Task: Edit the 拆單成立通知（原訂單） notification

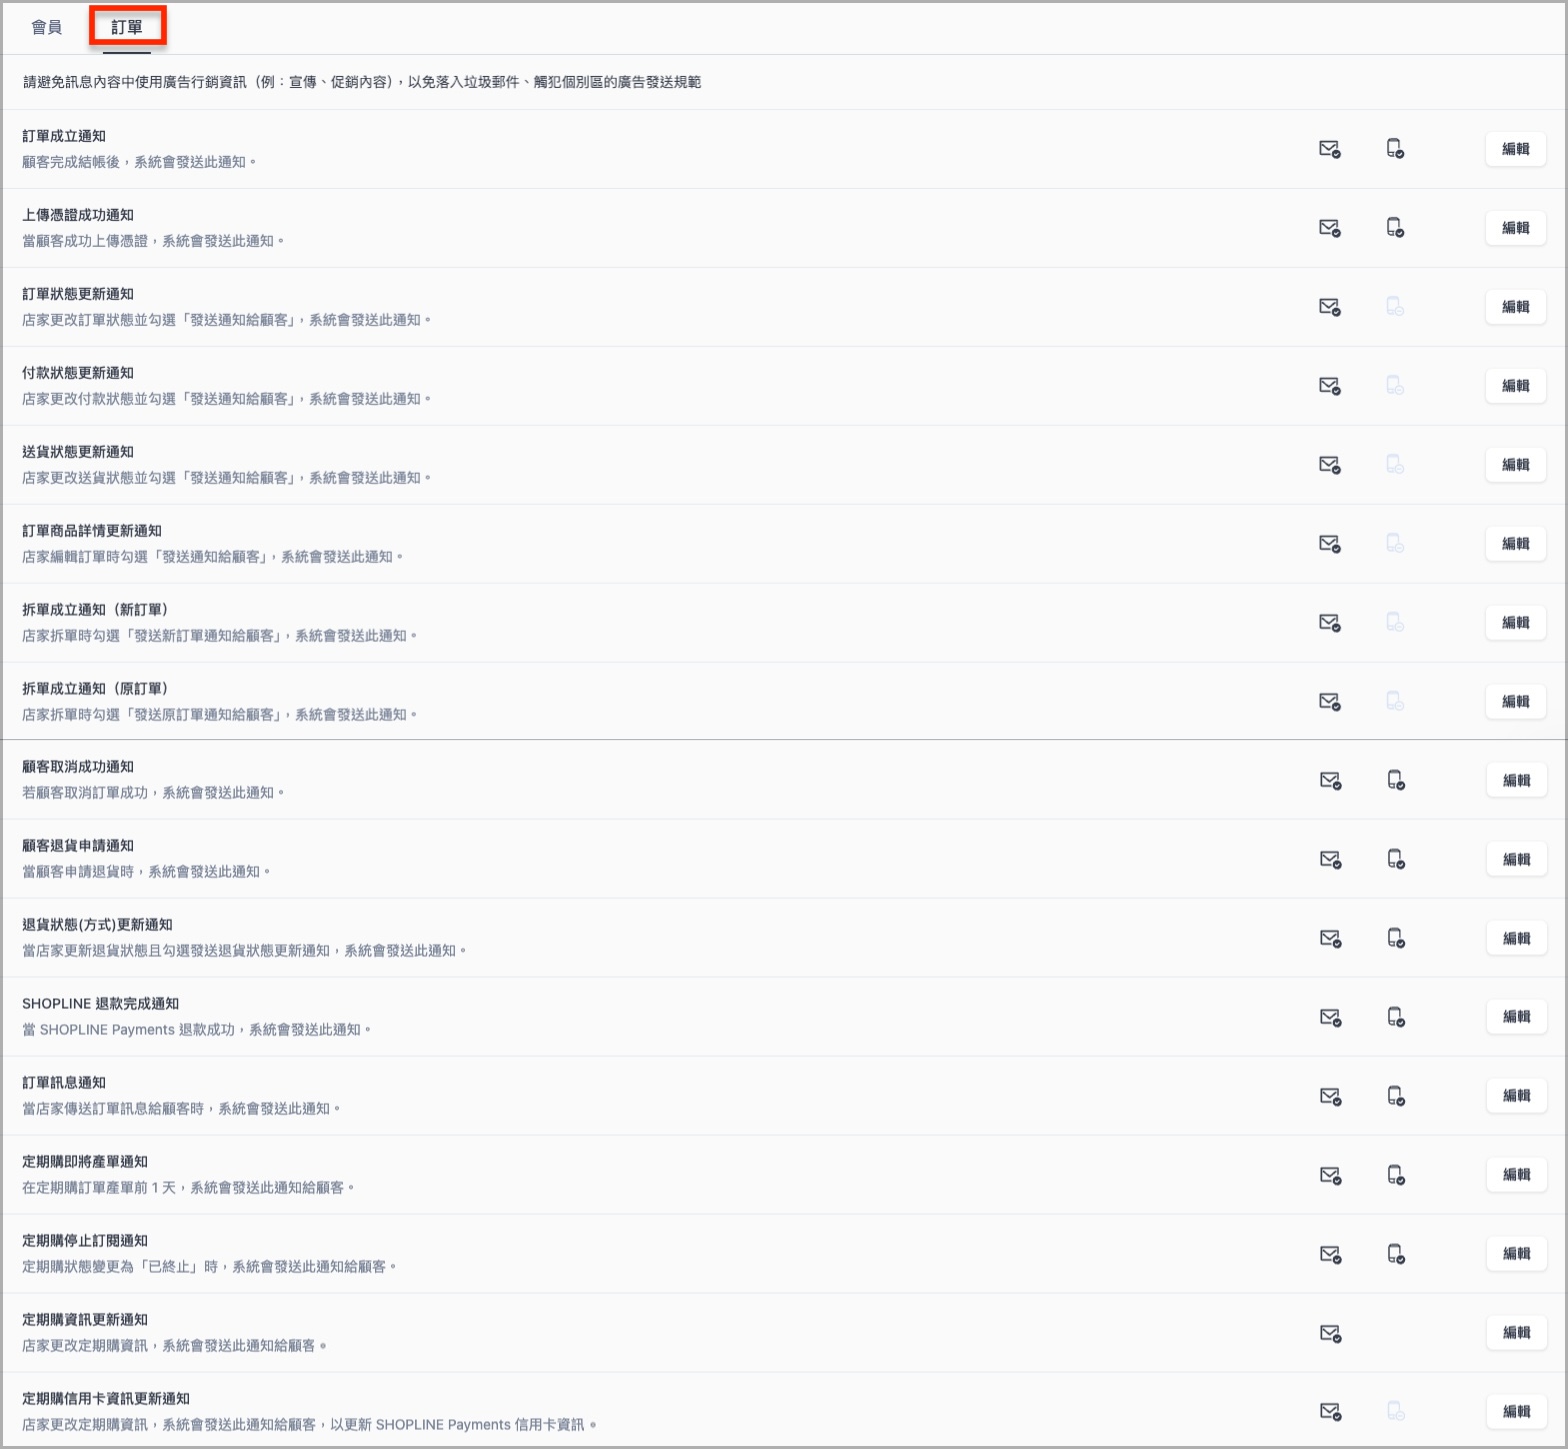Action: 1516,702
